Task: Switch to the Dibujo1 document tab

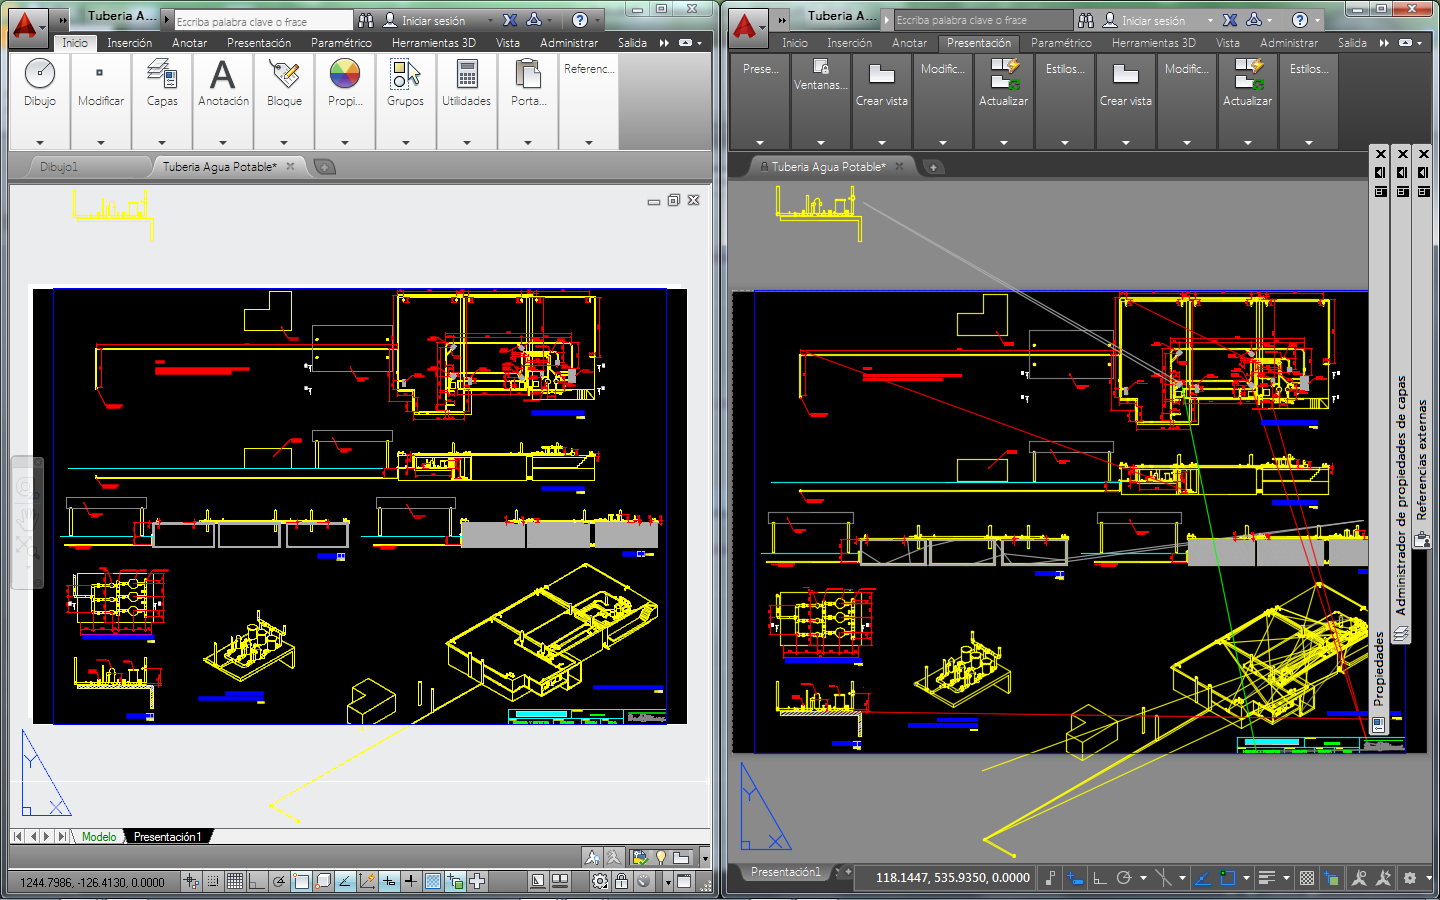Action: (x=59, y=167)
